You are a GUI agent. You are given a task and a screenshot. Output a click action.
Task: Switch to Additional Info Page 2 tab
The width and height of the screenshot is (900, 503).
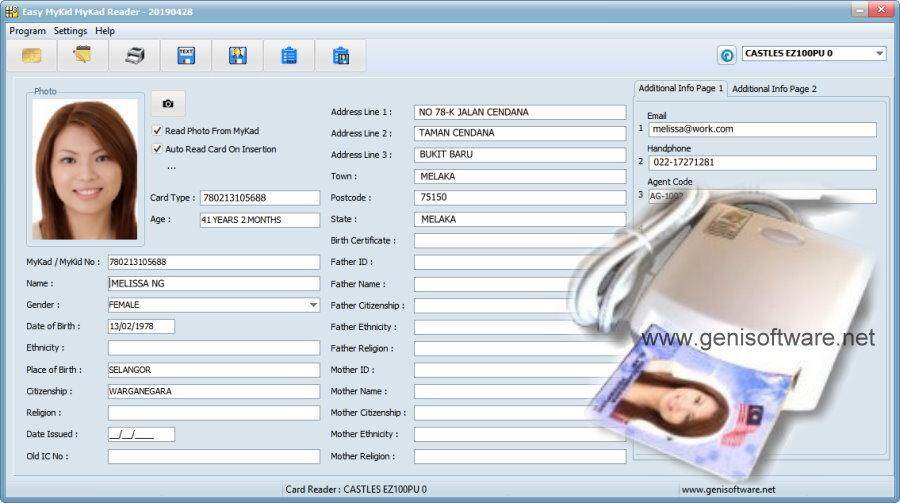pos(774,89)
